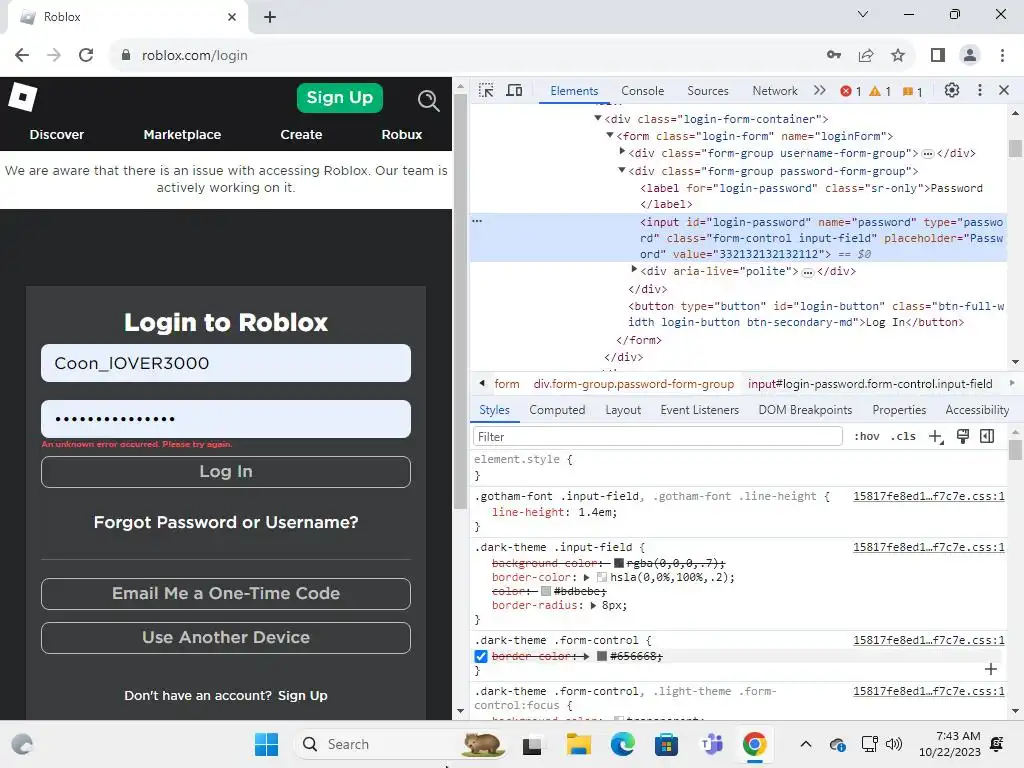Image resolution: width=1024 pixels, height=768 pixels.
Task: Toggle element state :hov button
Action: point(867,436)
